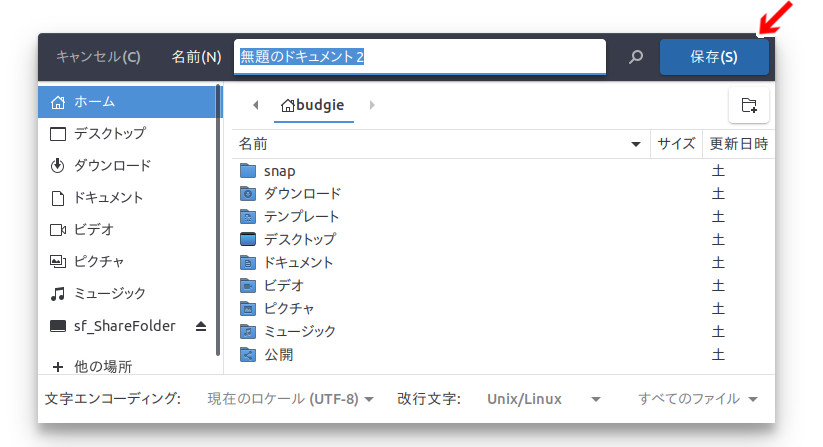This screenshot has width=823, height=447.
Task: Click the create new folder icon
Action: pos(748,105)
